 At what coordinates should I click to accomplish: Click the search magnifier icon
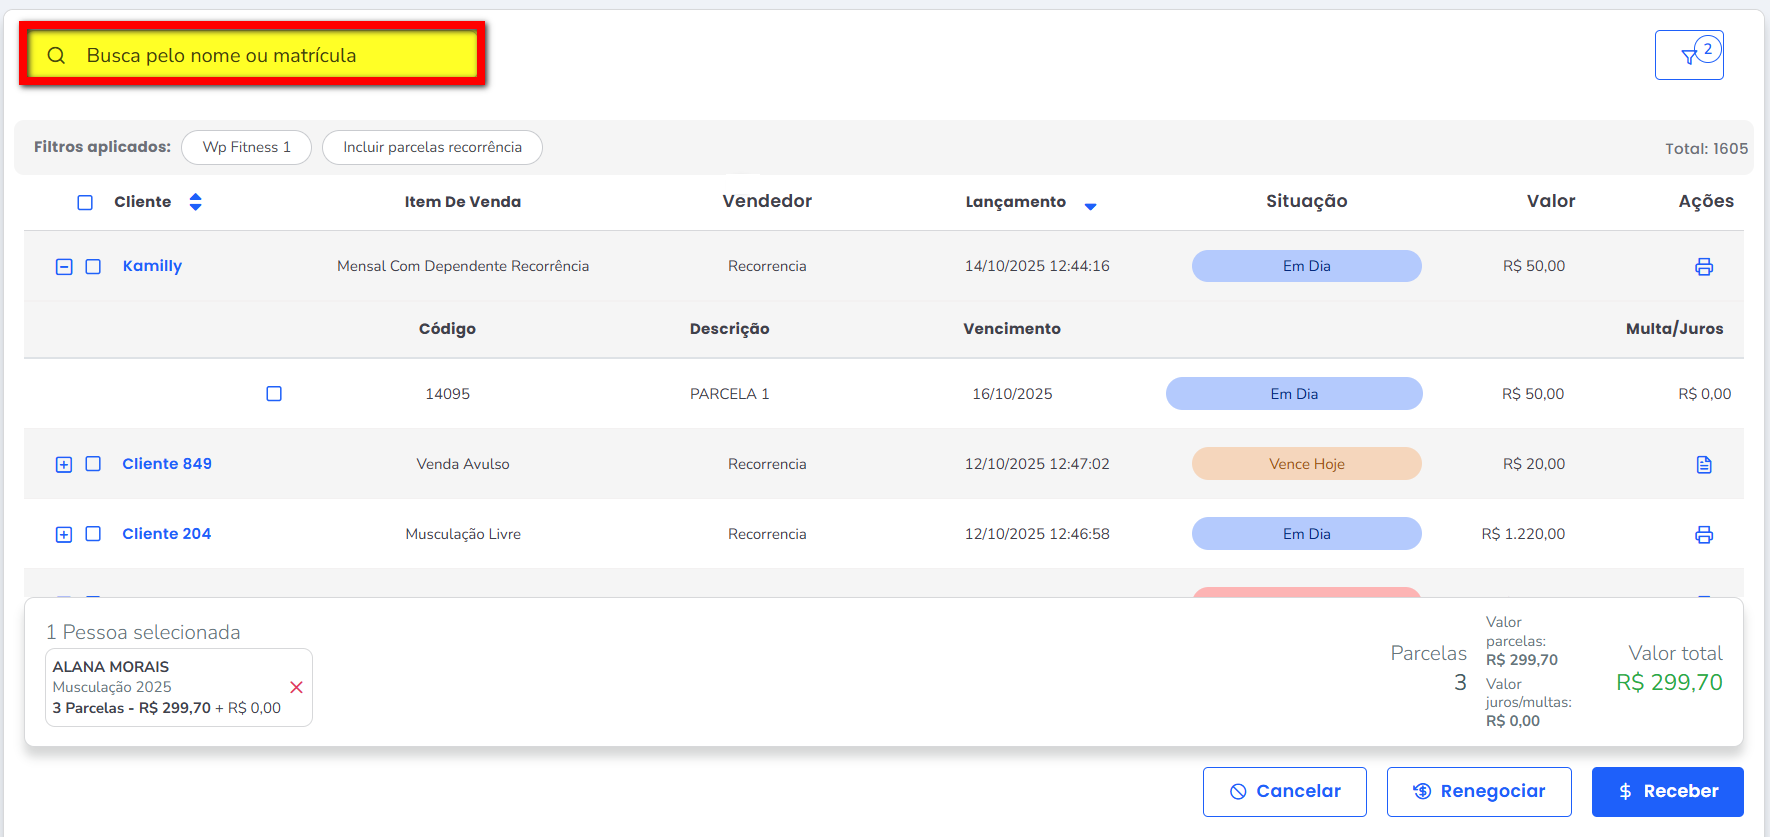pyautogui.click(x=57, y=56)
